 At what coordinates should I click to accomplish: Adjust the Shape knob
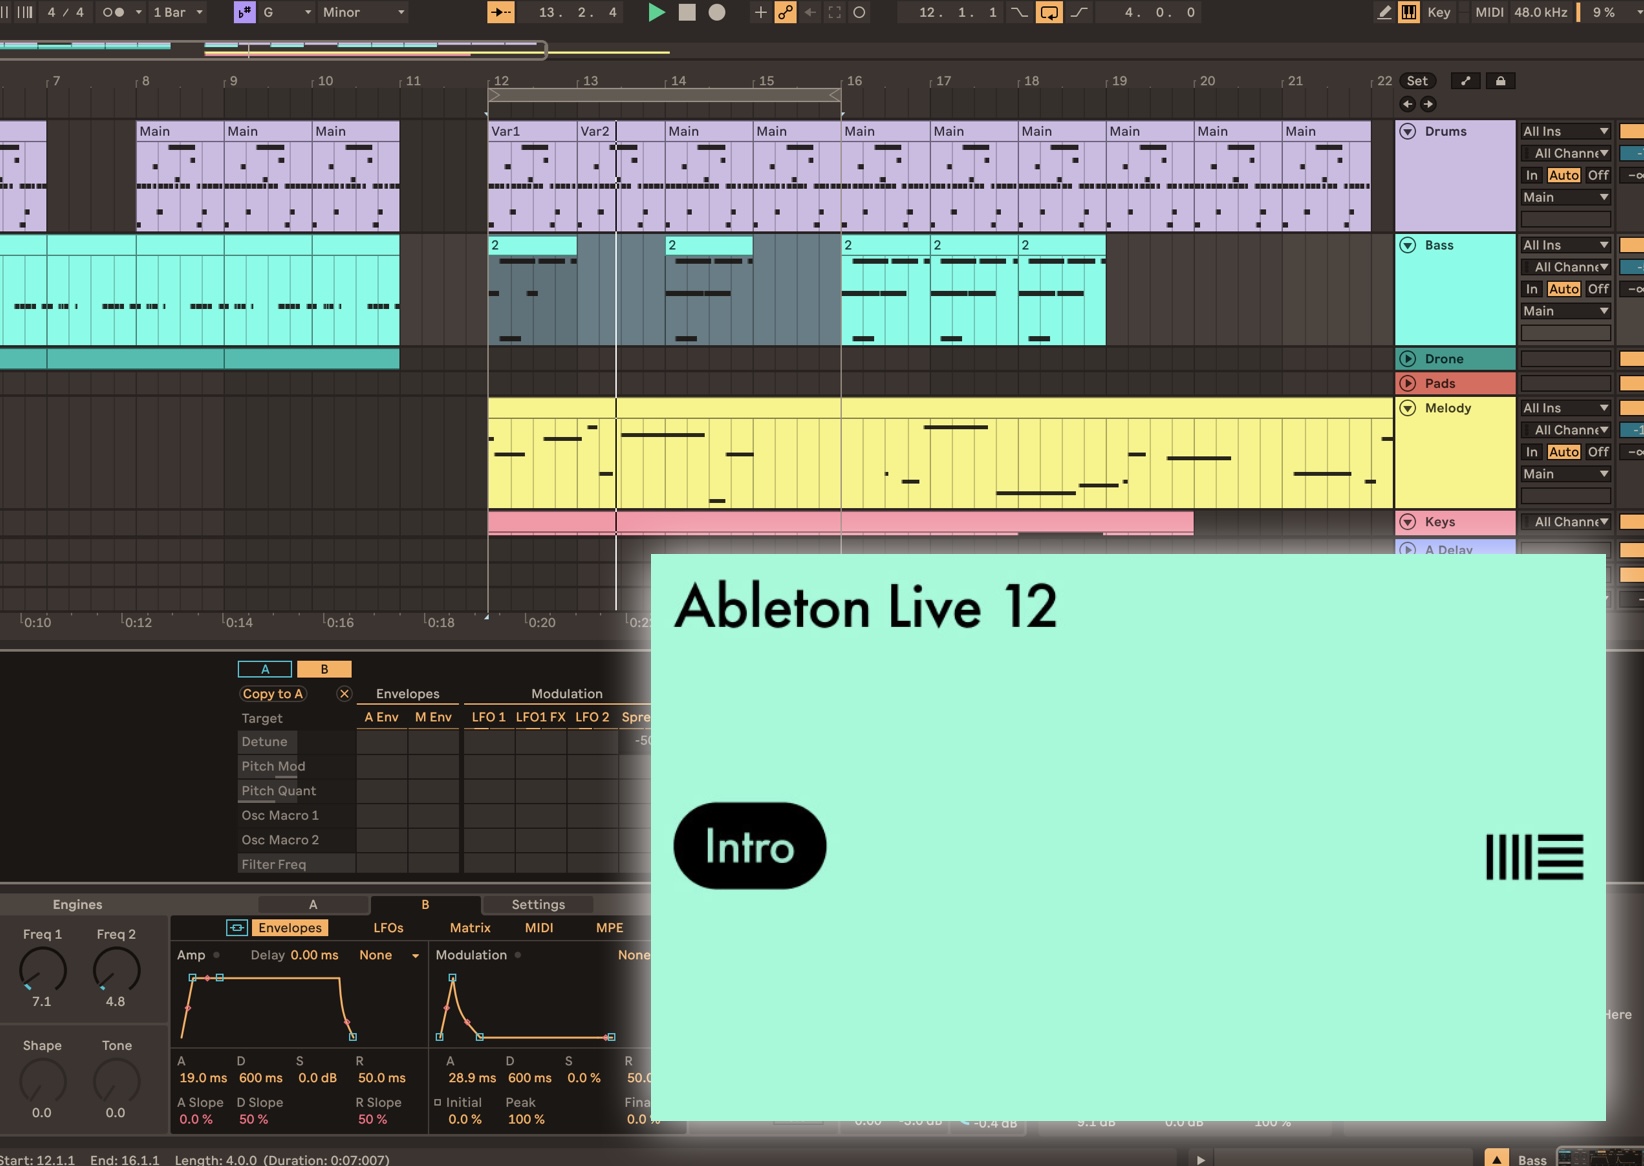tap(43, 1080)
